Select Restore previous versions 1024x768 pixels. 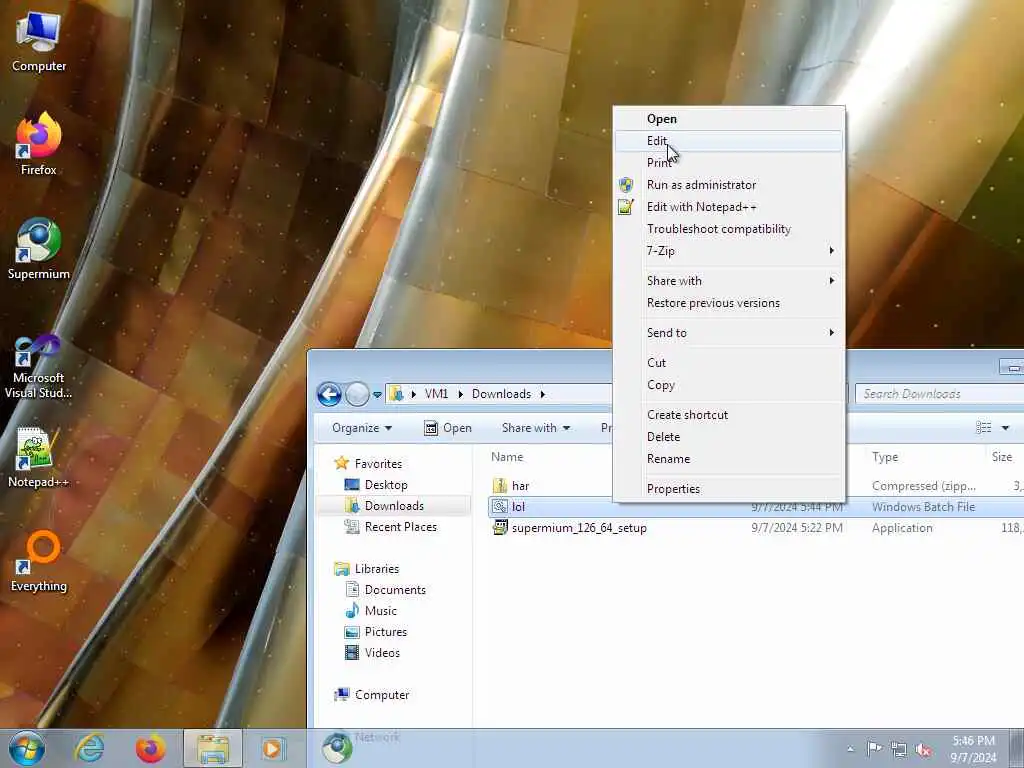728,303
